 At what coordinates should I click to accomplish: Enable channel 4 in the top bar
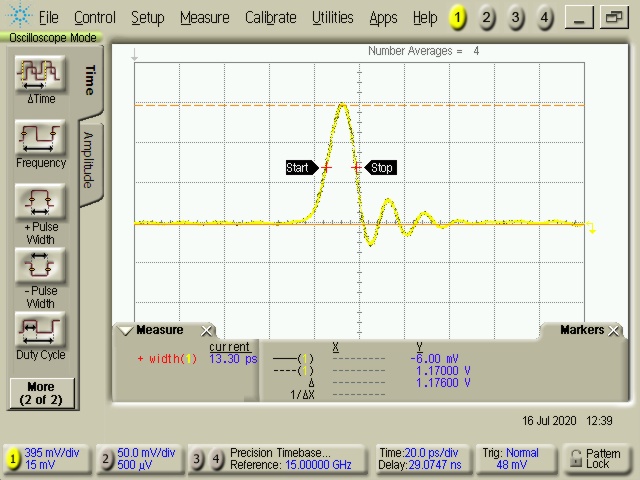pyautogui.click(x=544, y=18)
